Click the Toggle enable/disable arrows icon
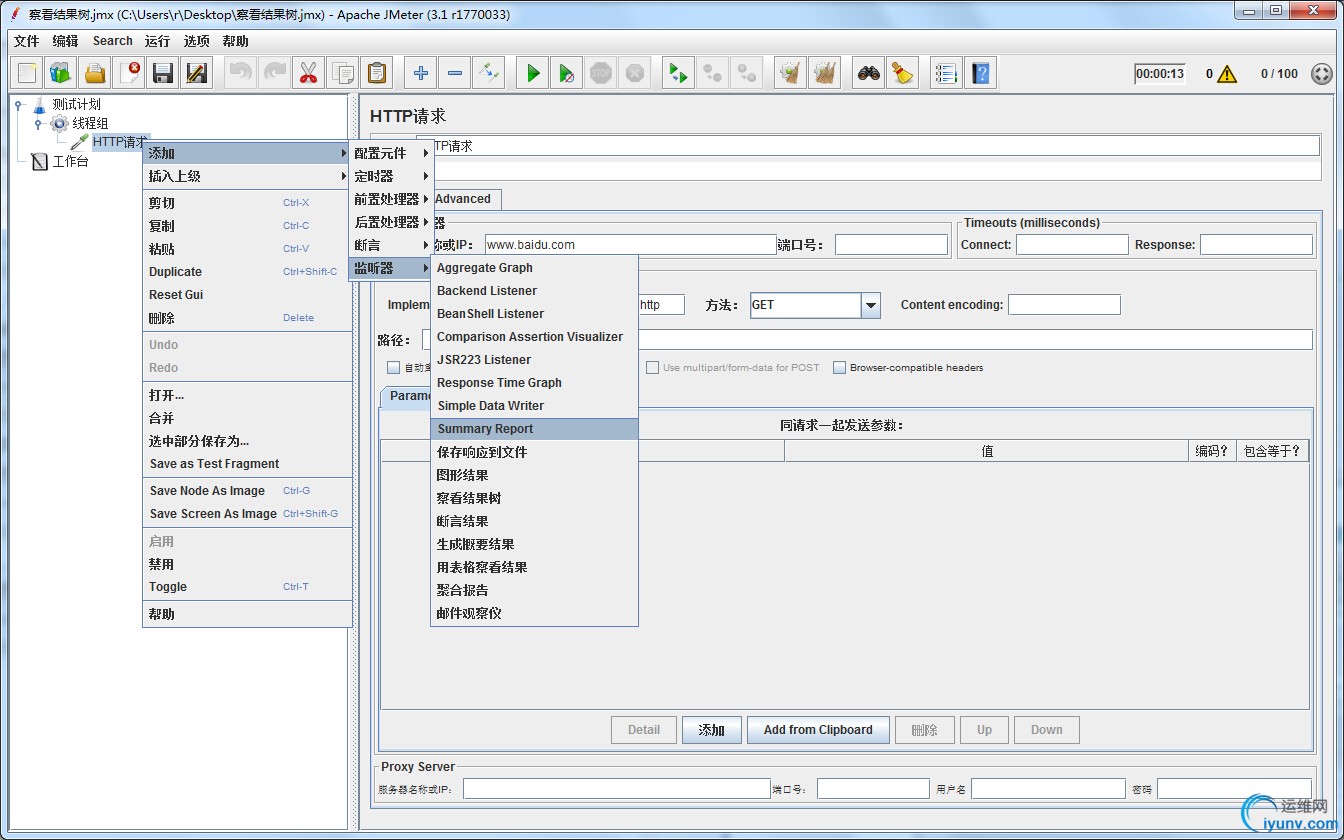 (x=489, y=73)
